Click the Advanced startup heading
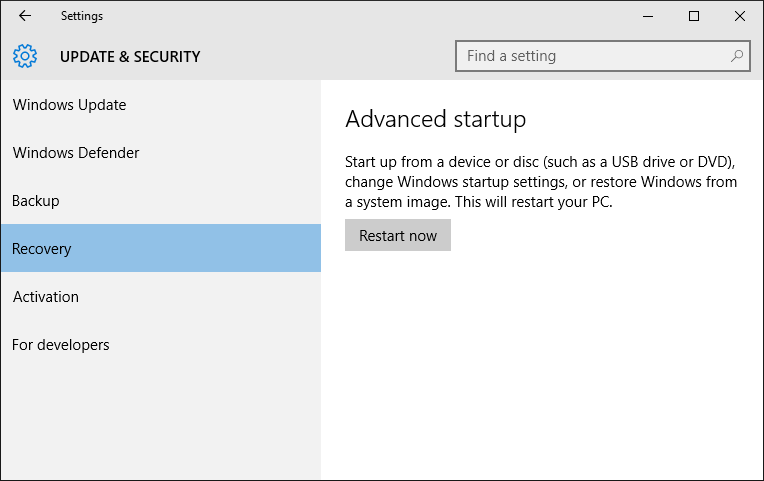764x481 pixels. tap(435, 120)
